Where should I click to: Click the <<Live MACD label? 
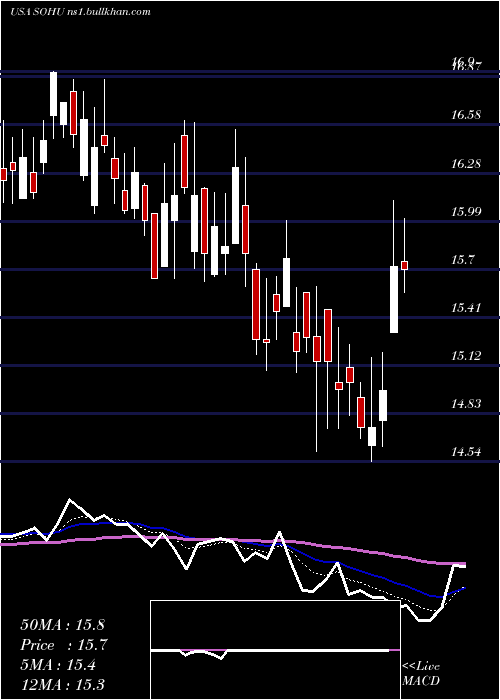click(421, 673)
